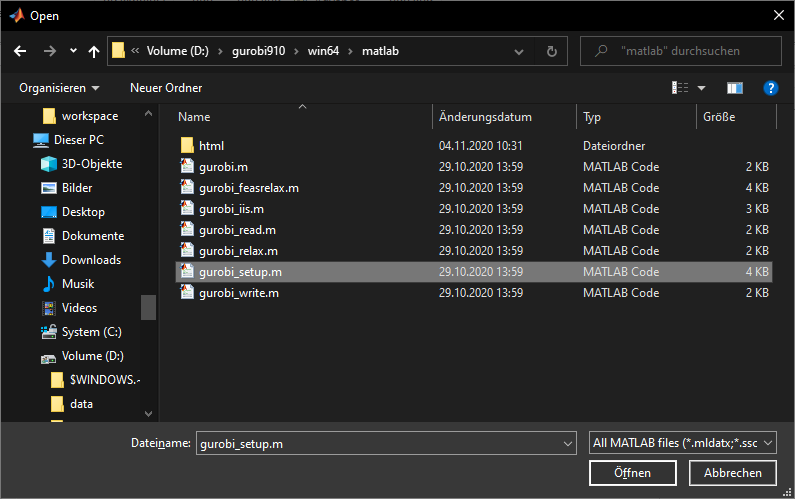Viewport: 795px width, 499px height.
Task: Select the html folder icon
Action: [187, 146]
